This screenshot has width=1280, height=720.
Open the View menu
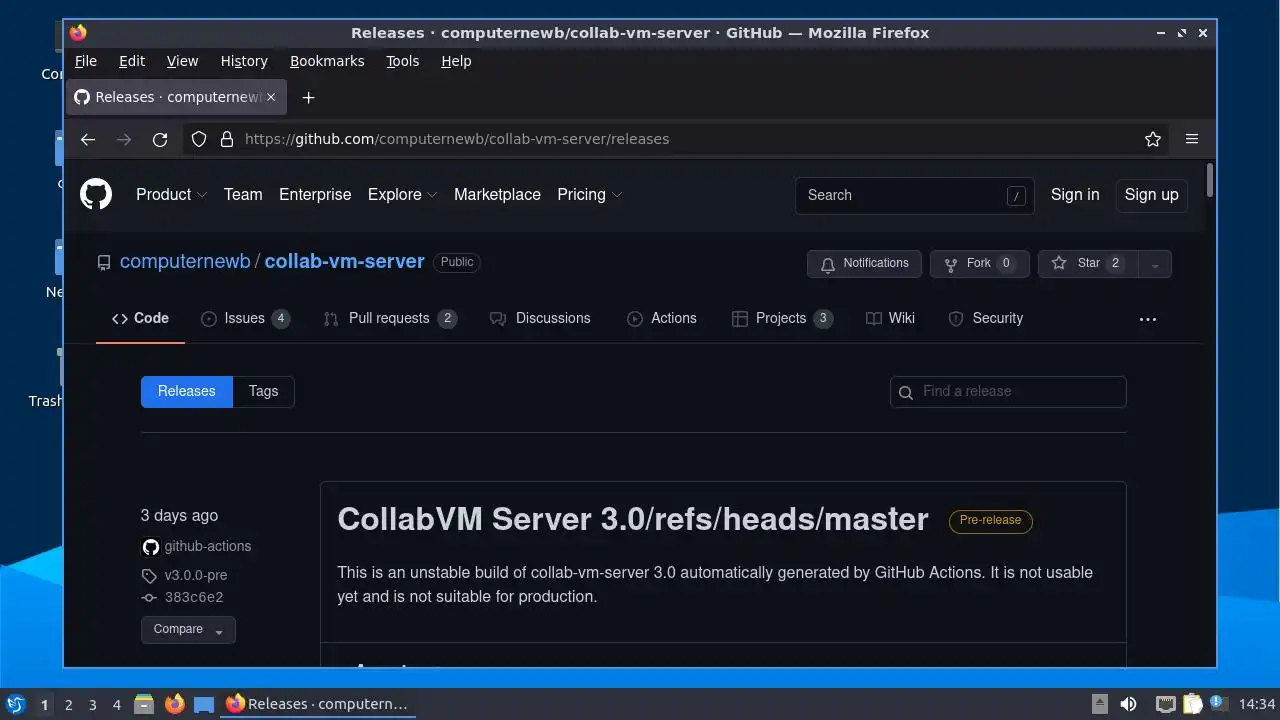[x=182, y=61]
